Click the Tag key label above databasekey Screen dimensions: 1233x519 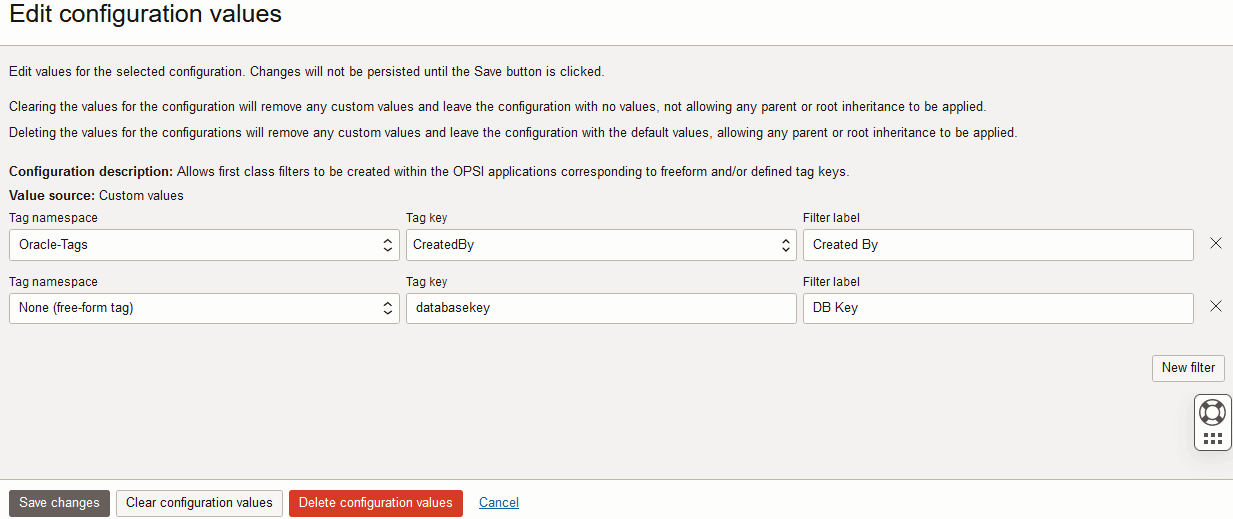click(x=426, y=282)
